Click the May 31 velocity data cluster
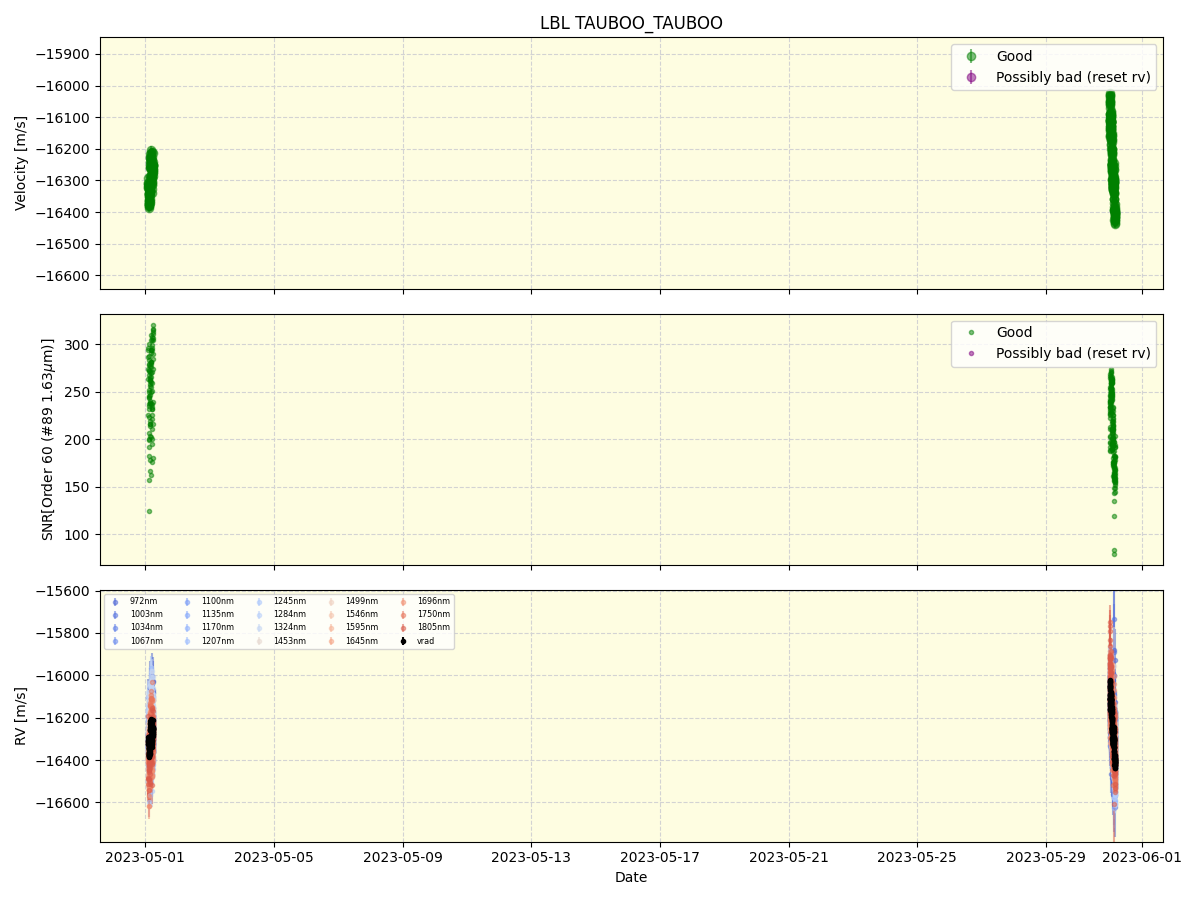Viewport: 1200px width, 900px height. click(1113, 159)
